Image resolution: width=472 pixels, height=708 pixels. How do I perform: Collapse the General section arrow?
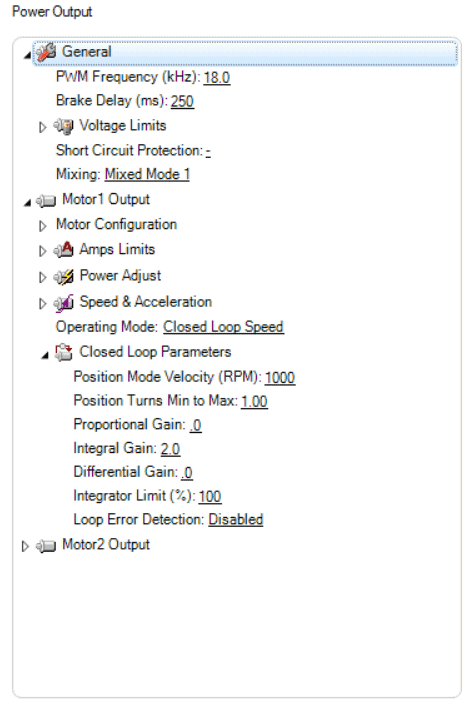click(27, 55)
